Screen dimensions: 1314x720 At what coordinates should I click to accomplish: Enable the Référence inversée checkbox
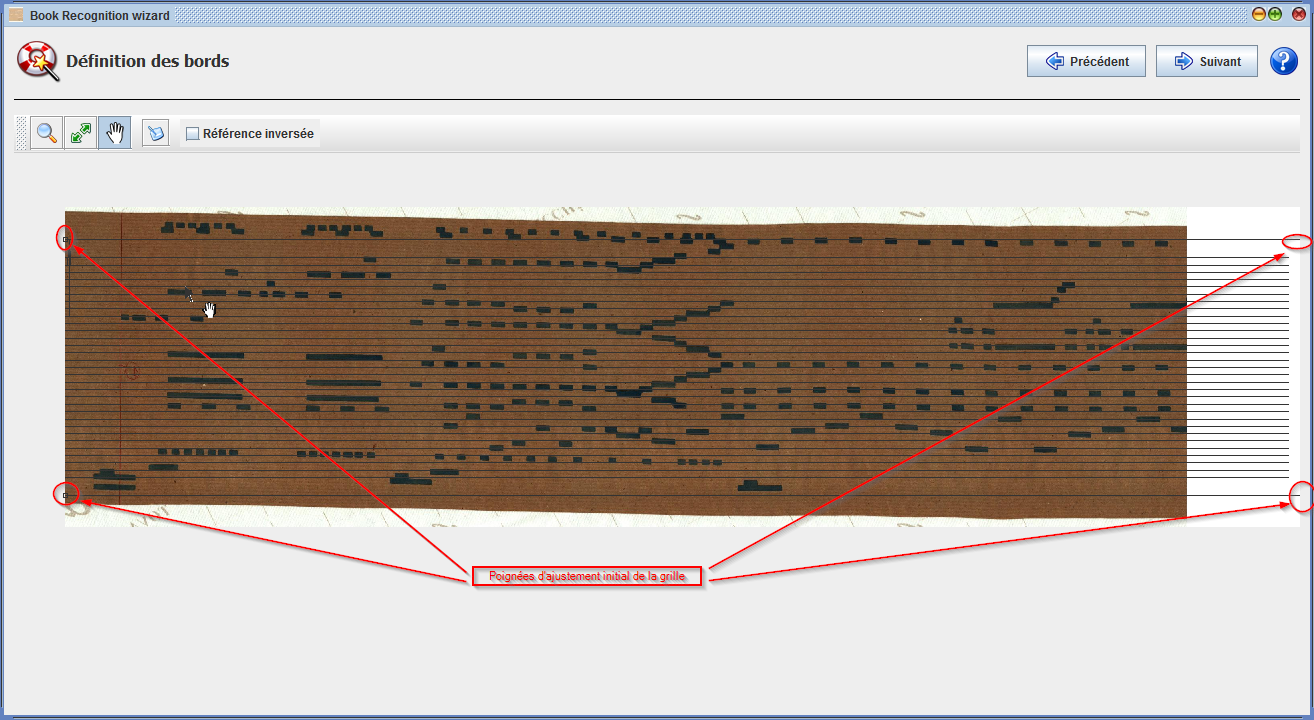tap(193, 134)
